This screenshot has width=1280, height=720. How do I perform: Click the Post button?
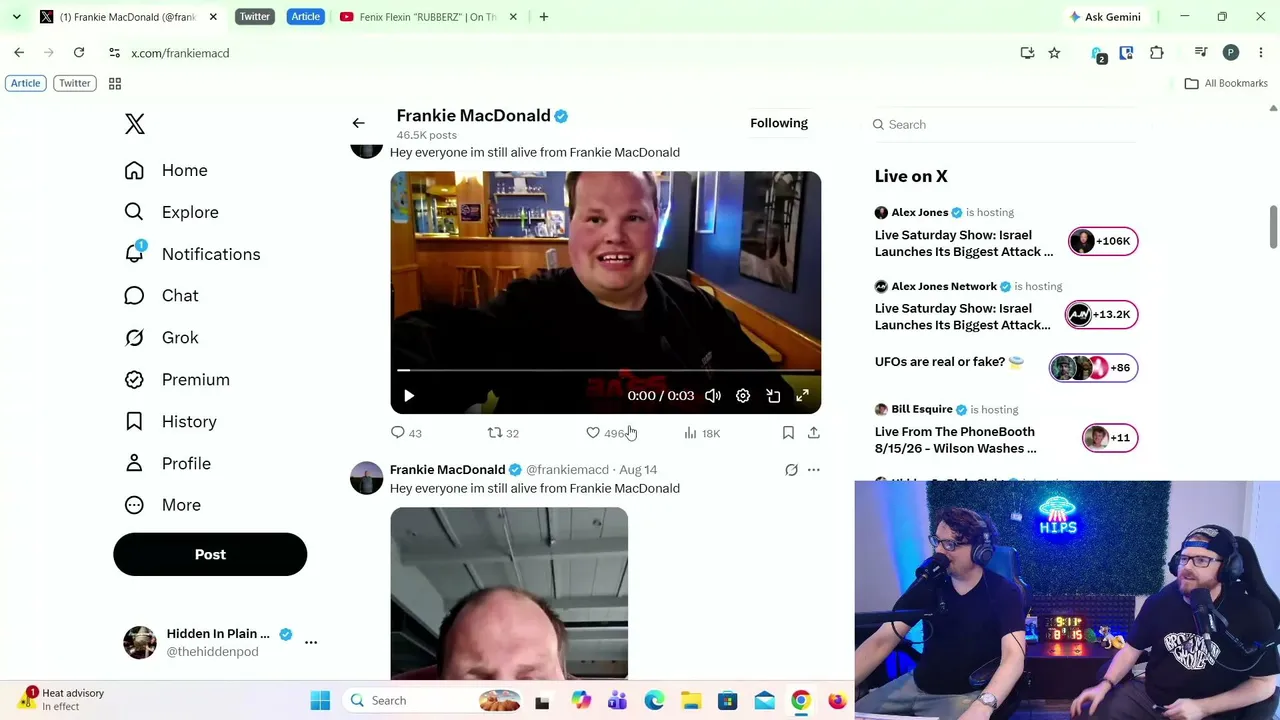210,554
